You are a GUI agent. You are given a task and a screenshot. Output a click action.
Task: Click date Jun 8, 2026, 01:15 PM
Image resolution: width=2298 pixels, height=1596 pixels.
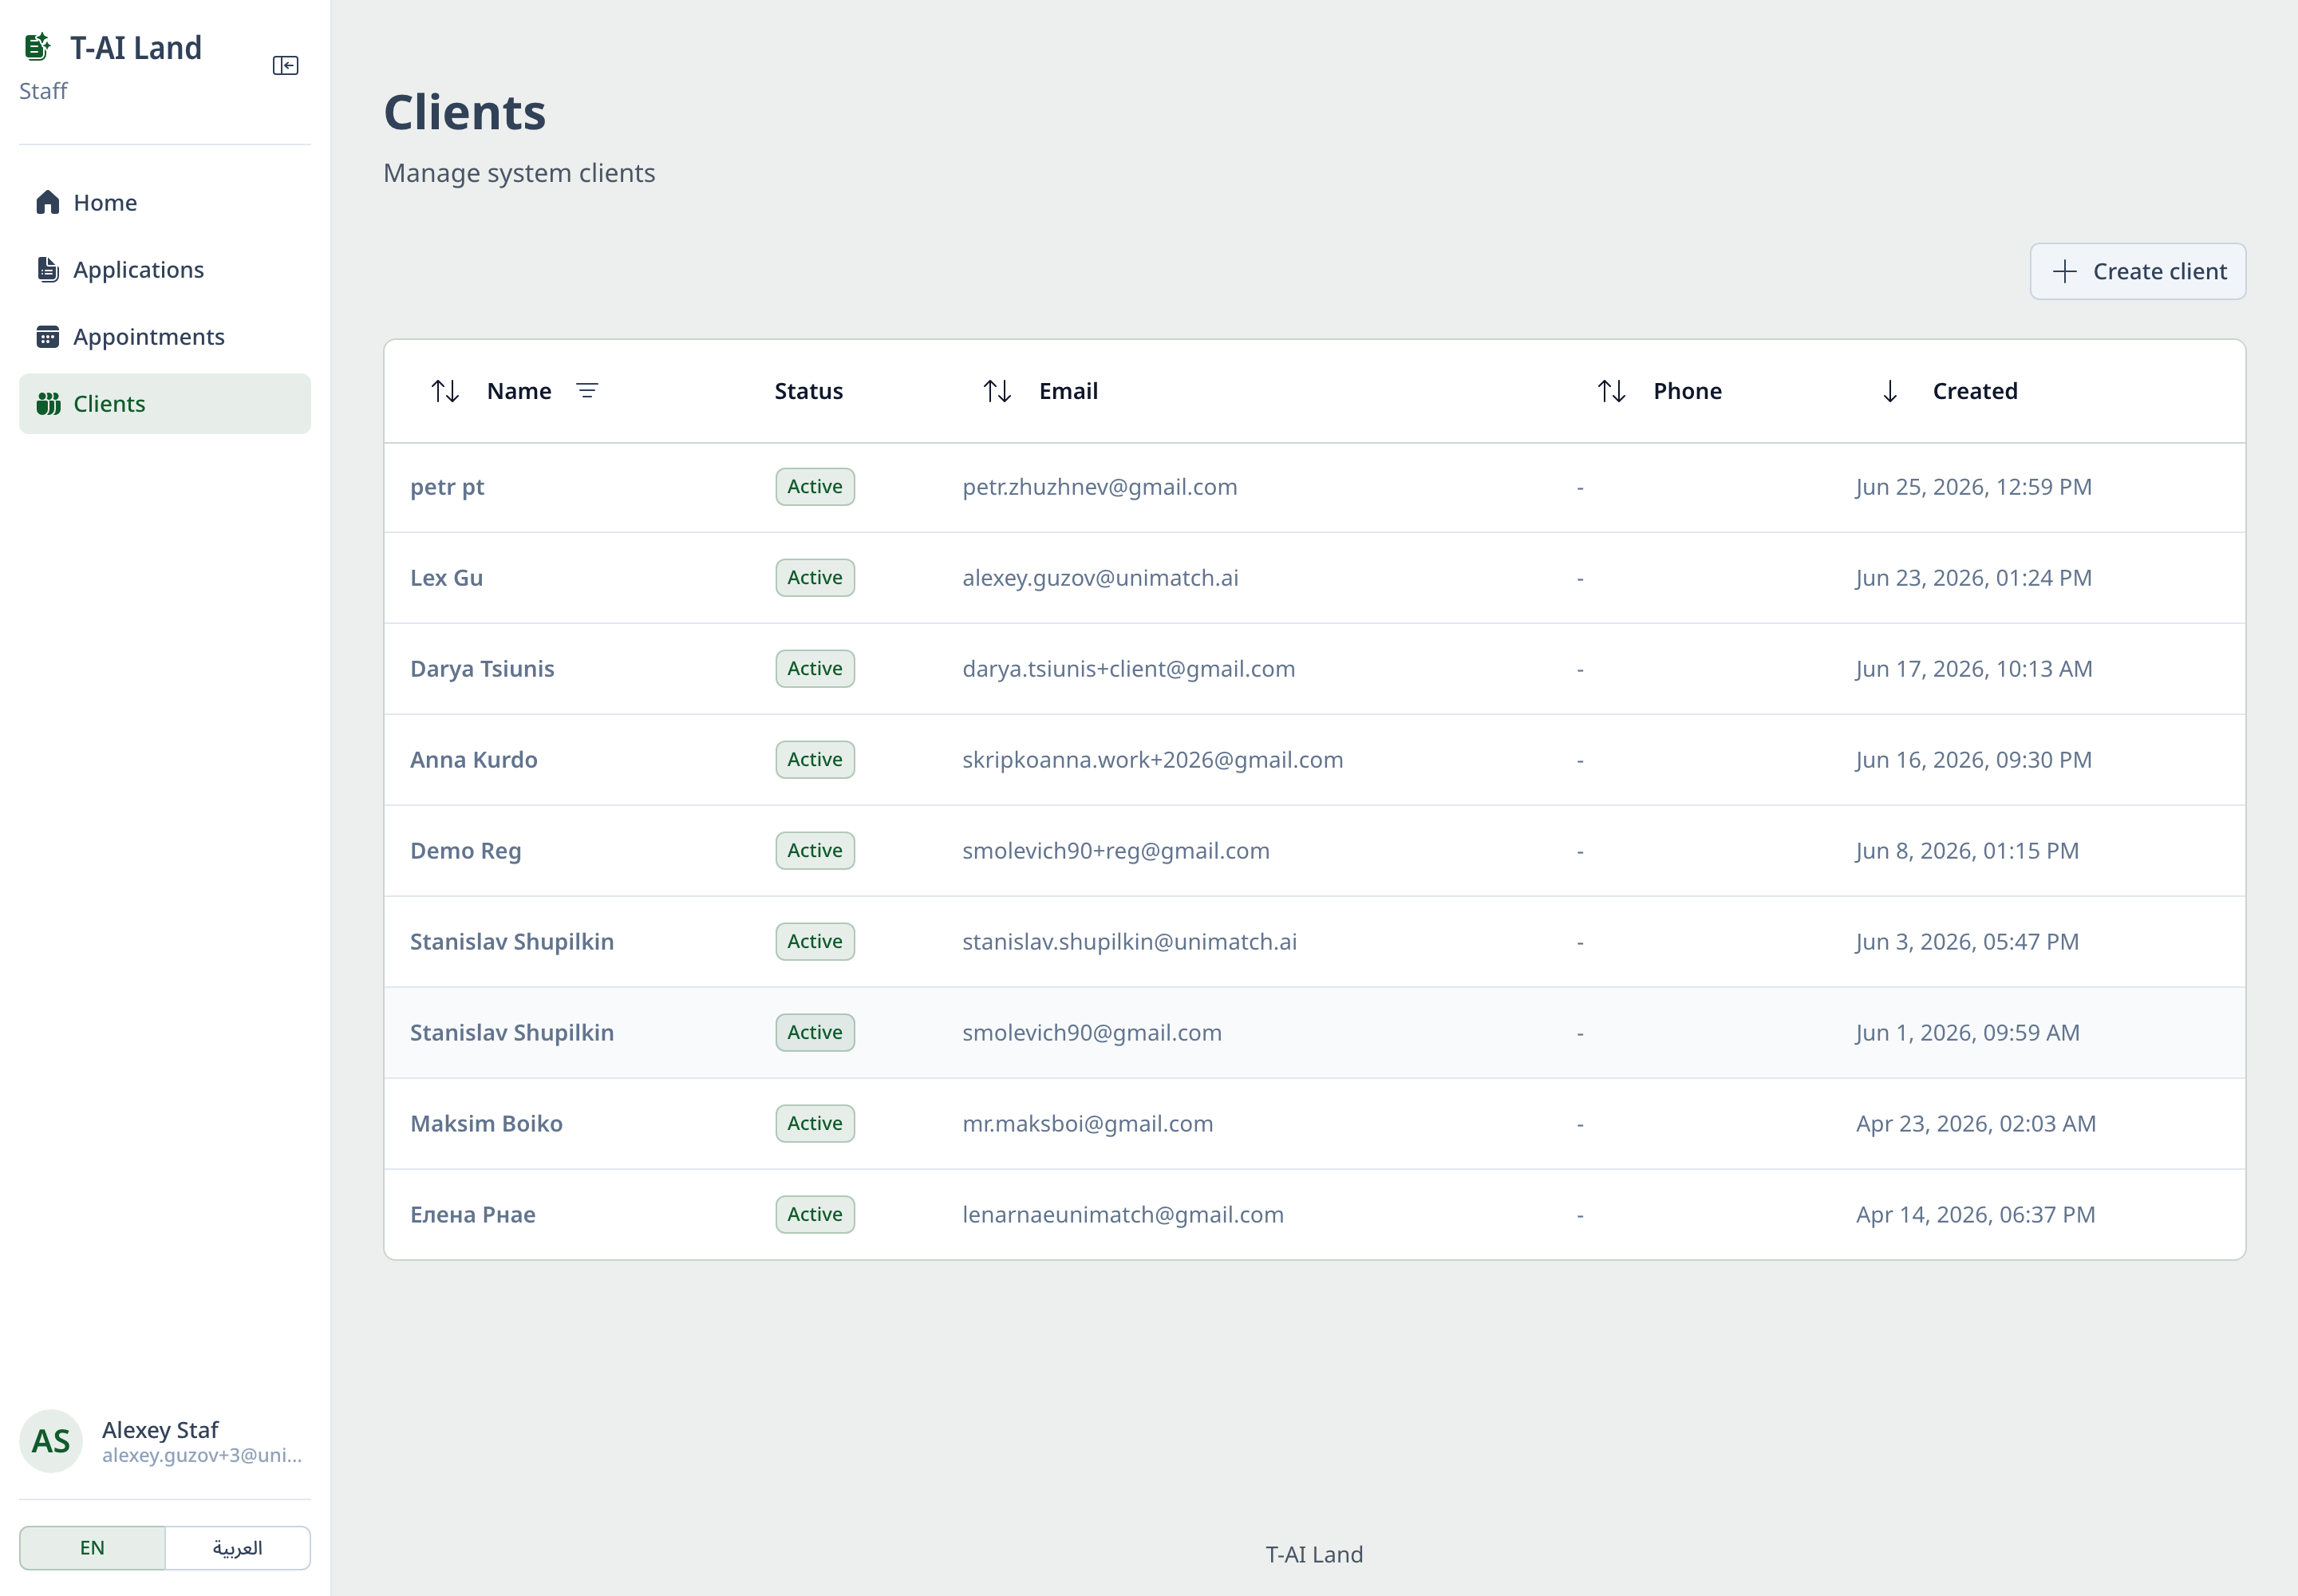[1967, 851]
